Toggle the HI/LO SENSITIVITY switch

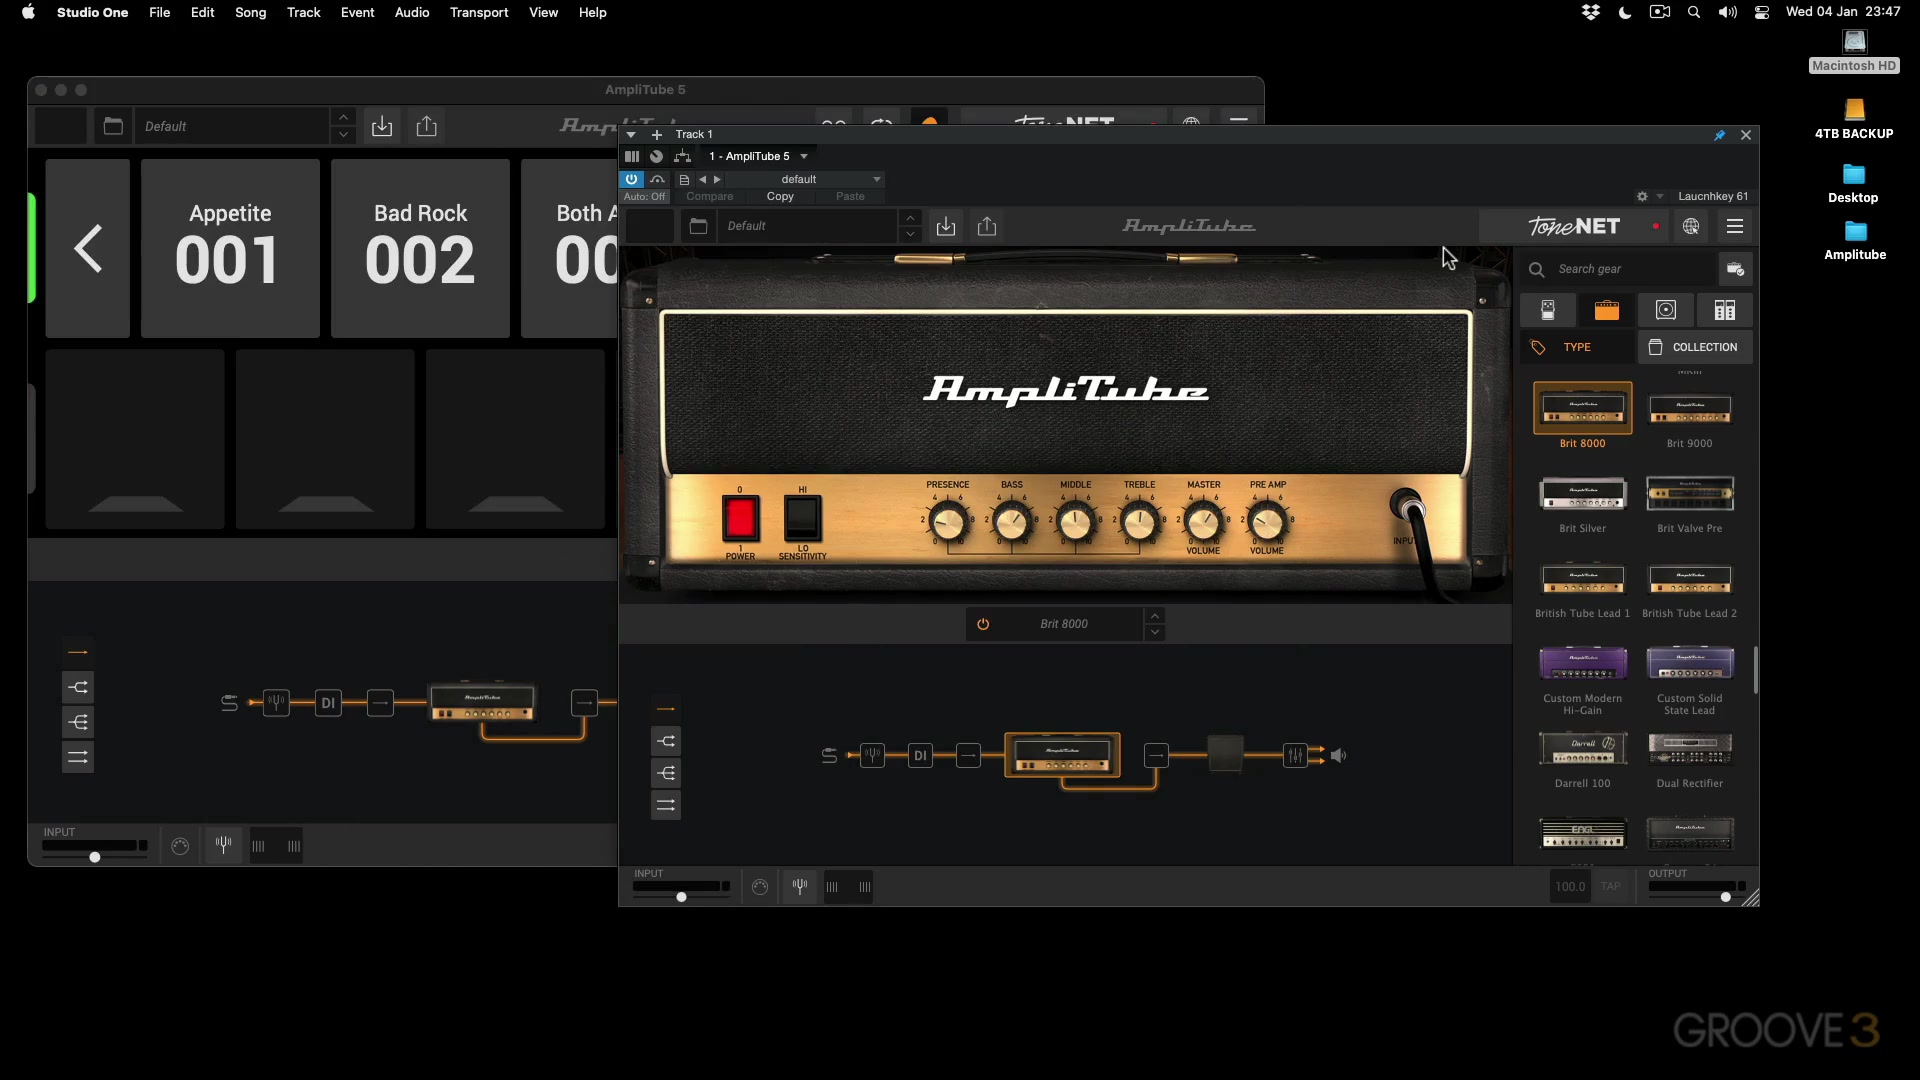pos(802,519)
